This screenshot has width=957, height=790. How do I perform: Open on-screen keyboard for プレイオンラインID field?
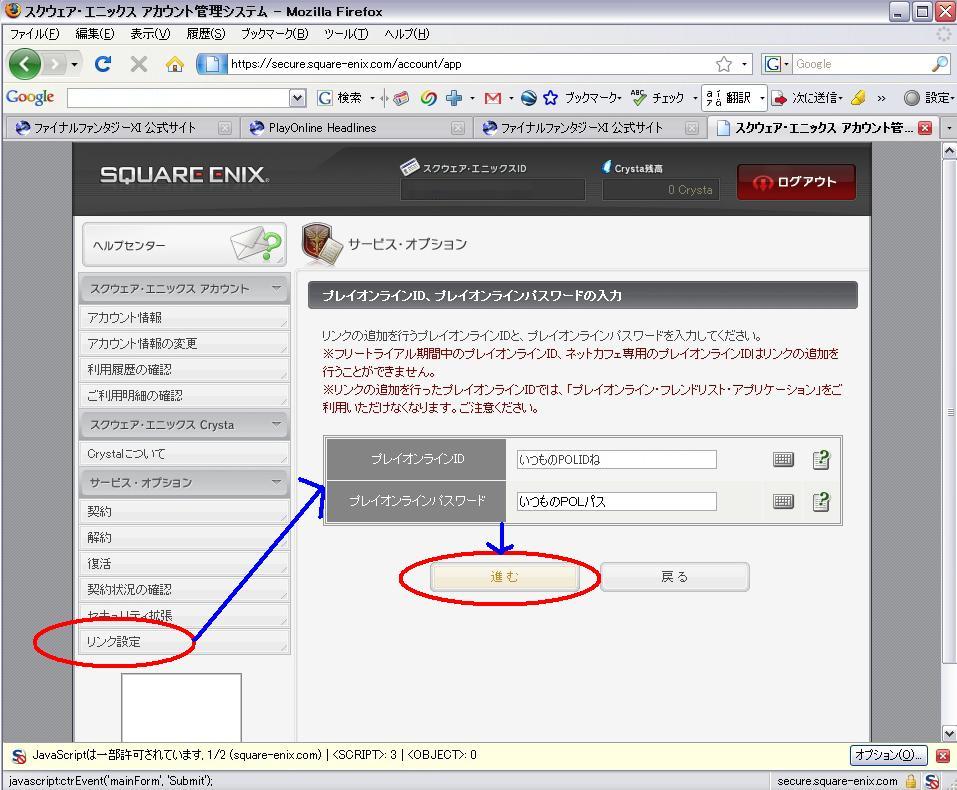click(x=783, y=459)
